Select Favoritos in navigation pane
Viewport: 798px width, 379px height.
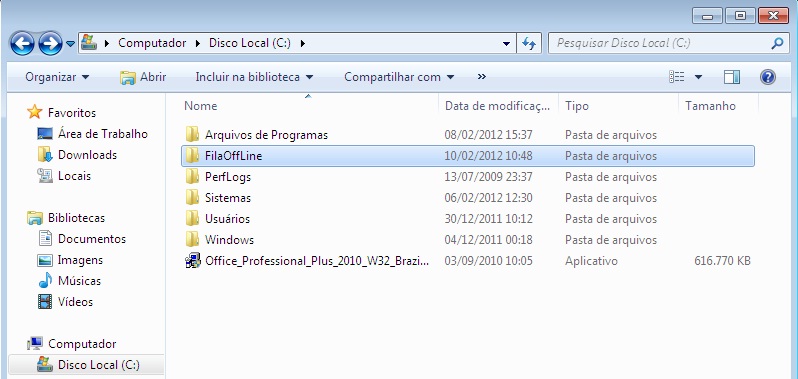tap(72, 112)
